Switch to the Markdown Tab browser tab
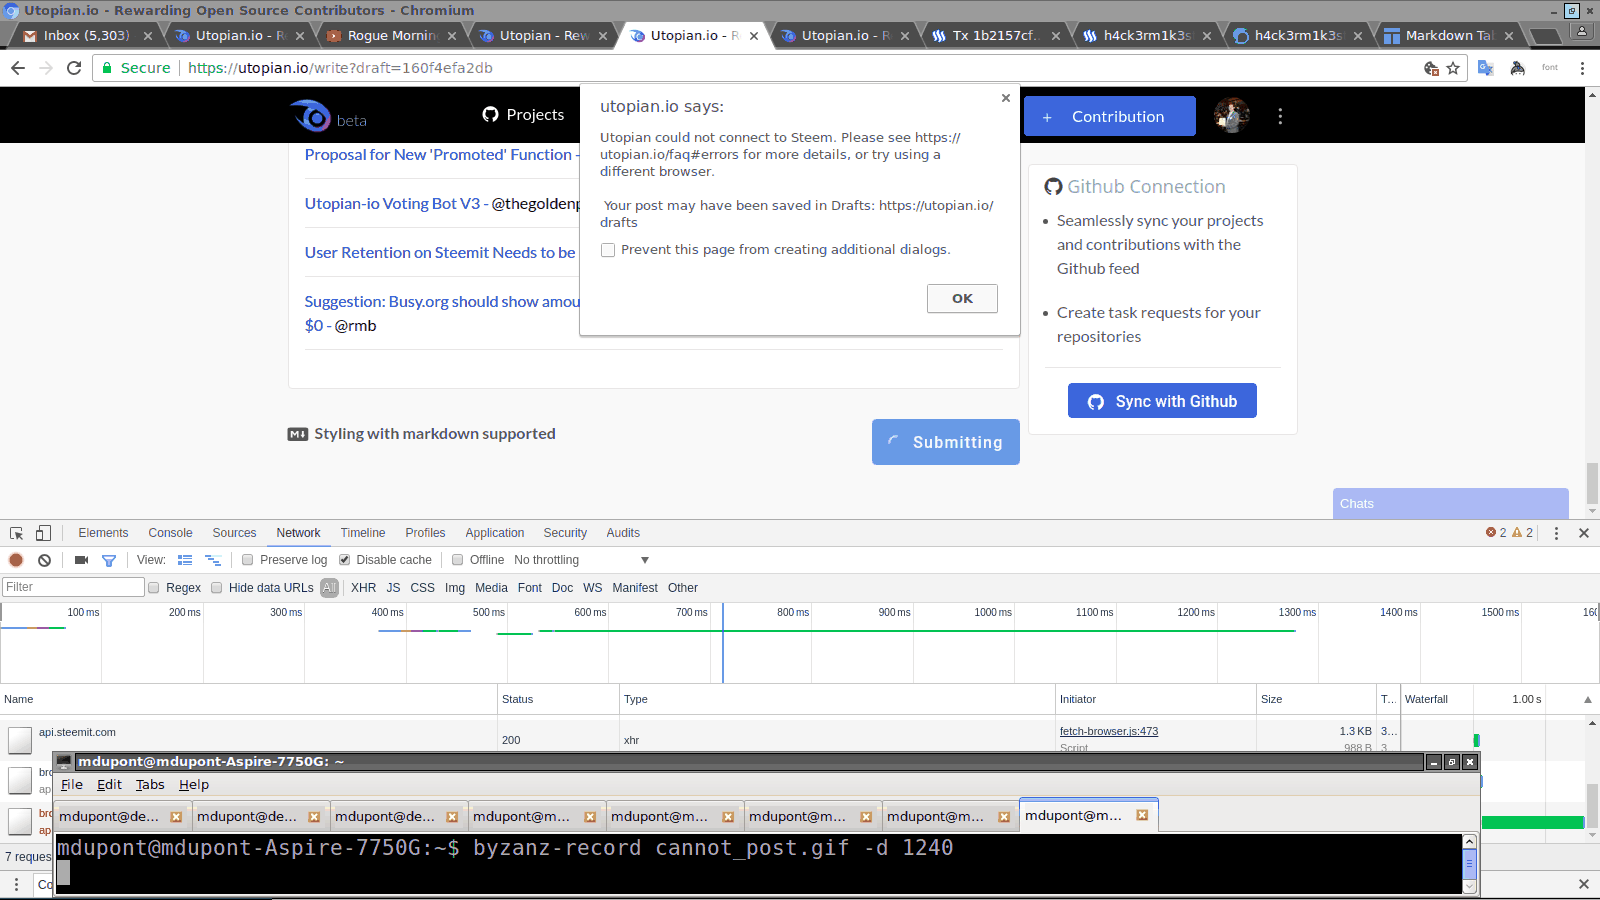The height and width of the screenshot is (900, 1600). click(x=1448, y=35)
